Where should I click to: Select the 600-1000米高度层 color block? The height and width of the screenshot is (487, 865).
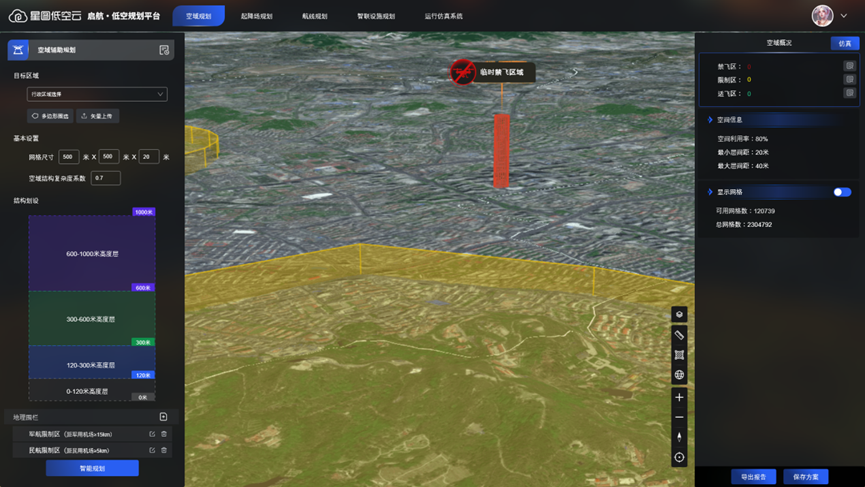click(92, 254)
